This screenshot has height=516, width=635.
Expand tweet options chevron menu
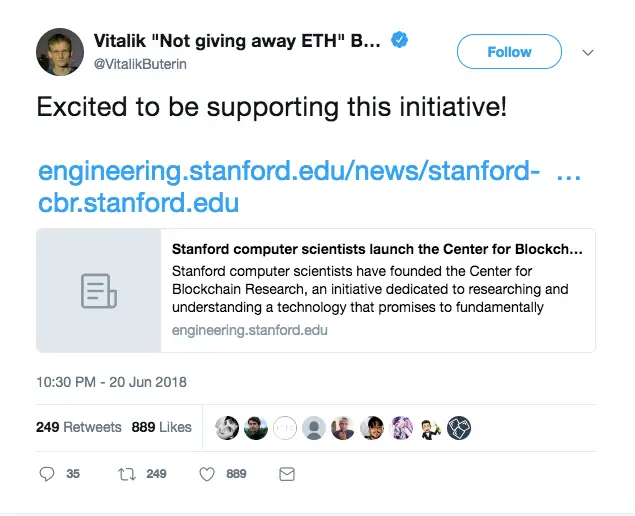tap(588, 52)
